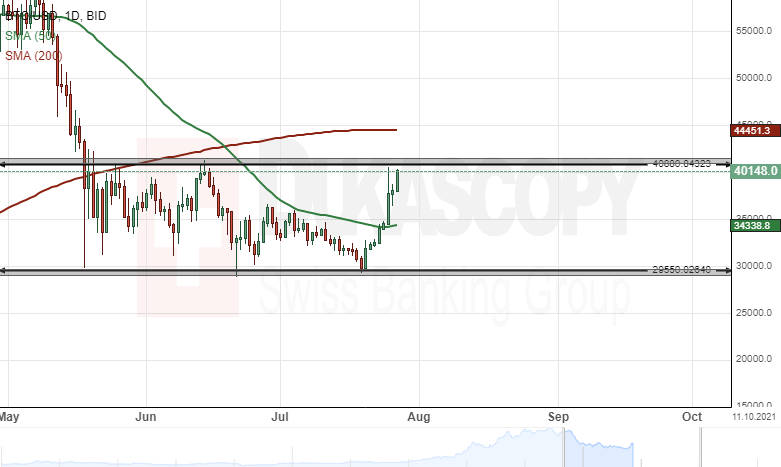Screen dimensions: 781x467
Task: Click the 30000.0 price axis label
Action: [x=754, y=266]
